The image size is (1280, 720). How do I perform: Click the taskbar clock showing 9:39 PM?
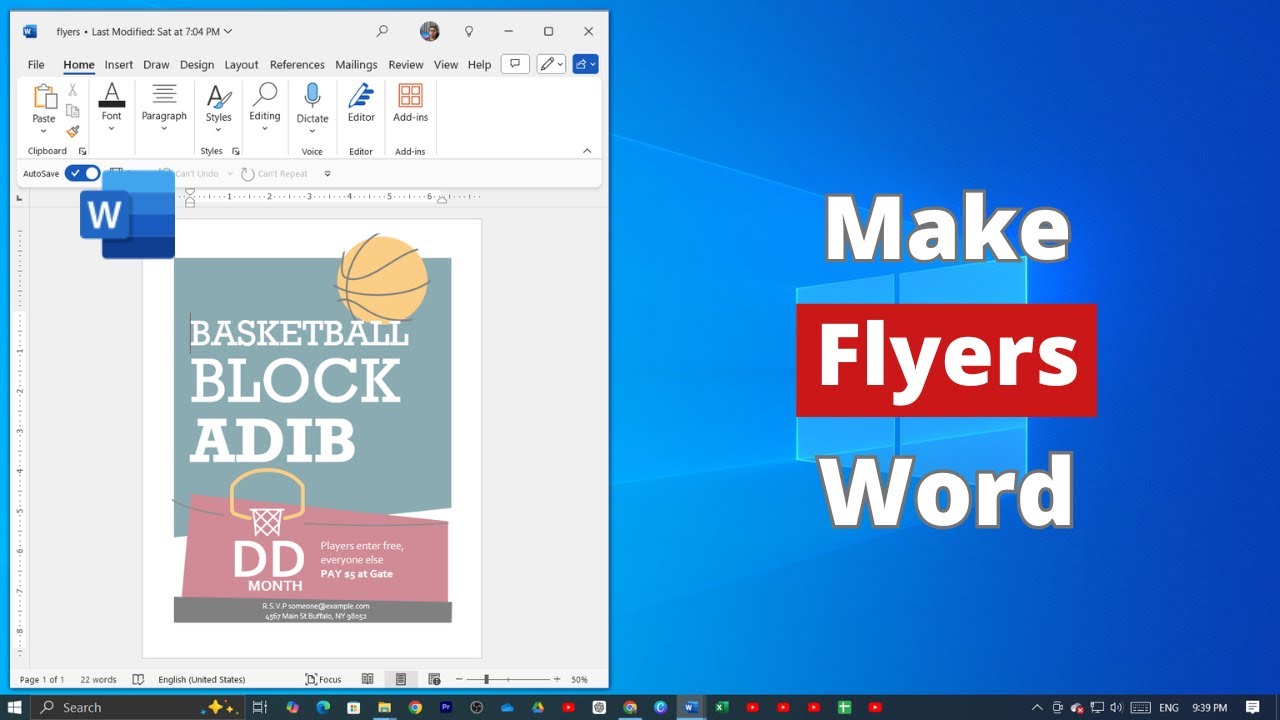click(1210, 707)
